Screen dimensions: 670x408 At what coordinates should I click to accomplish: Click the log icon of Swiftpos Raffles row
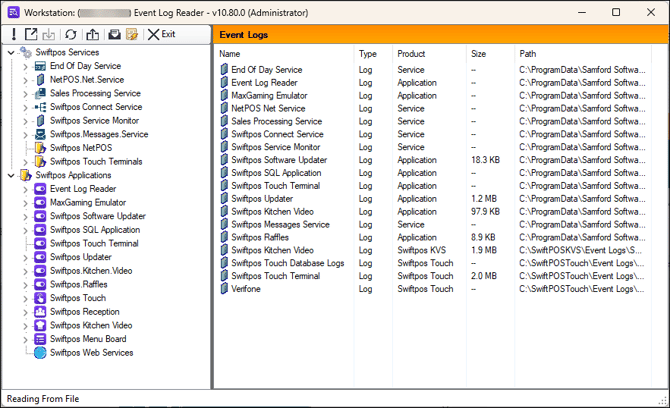click(x=224, y=237)
